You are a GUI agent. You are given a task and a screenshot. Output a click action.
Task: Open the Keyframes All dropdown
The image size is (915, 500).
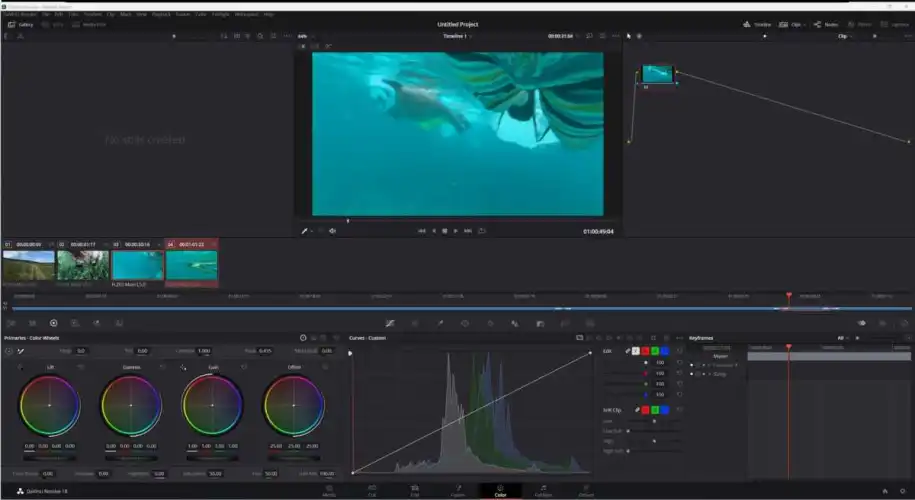(x=843, y=338)
